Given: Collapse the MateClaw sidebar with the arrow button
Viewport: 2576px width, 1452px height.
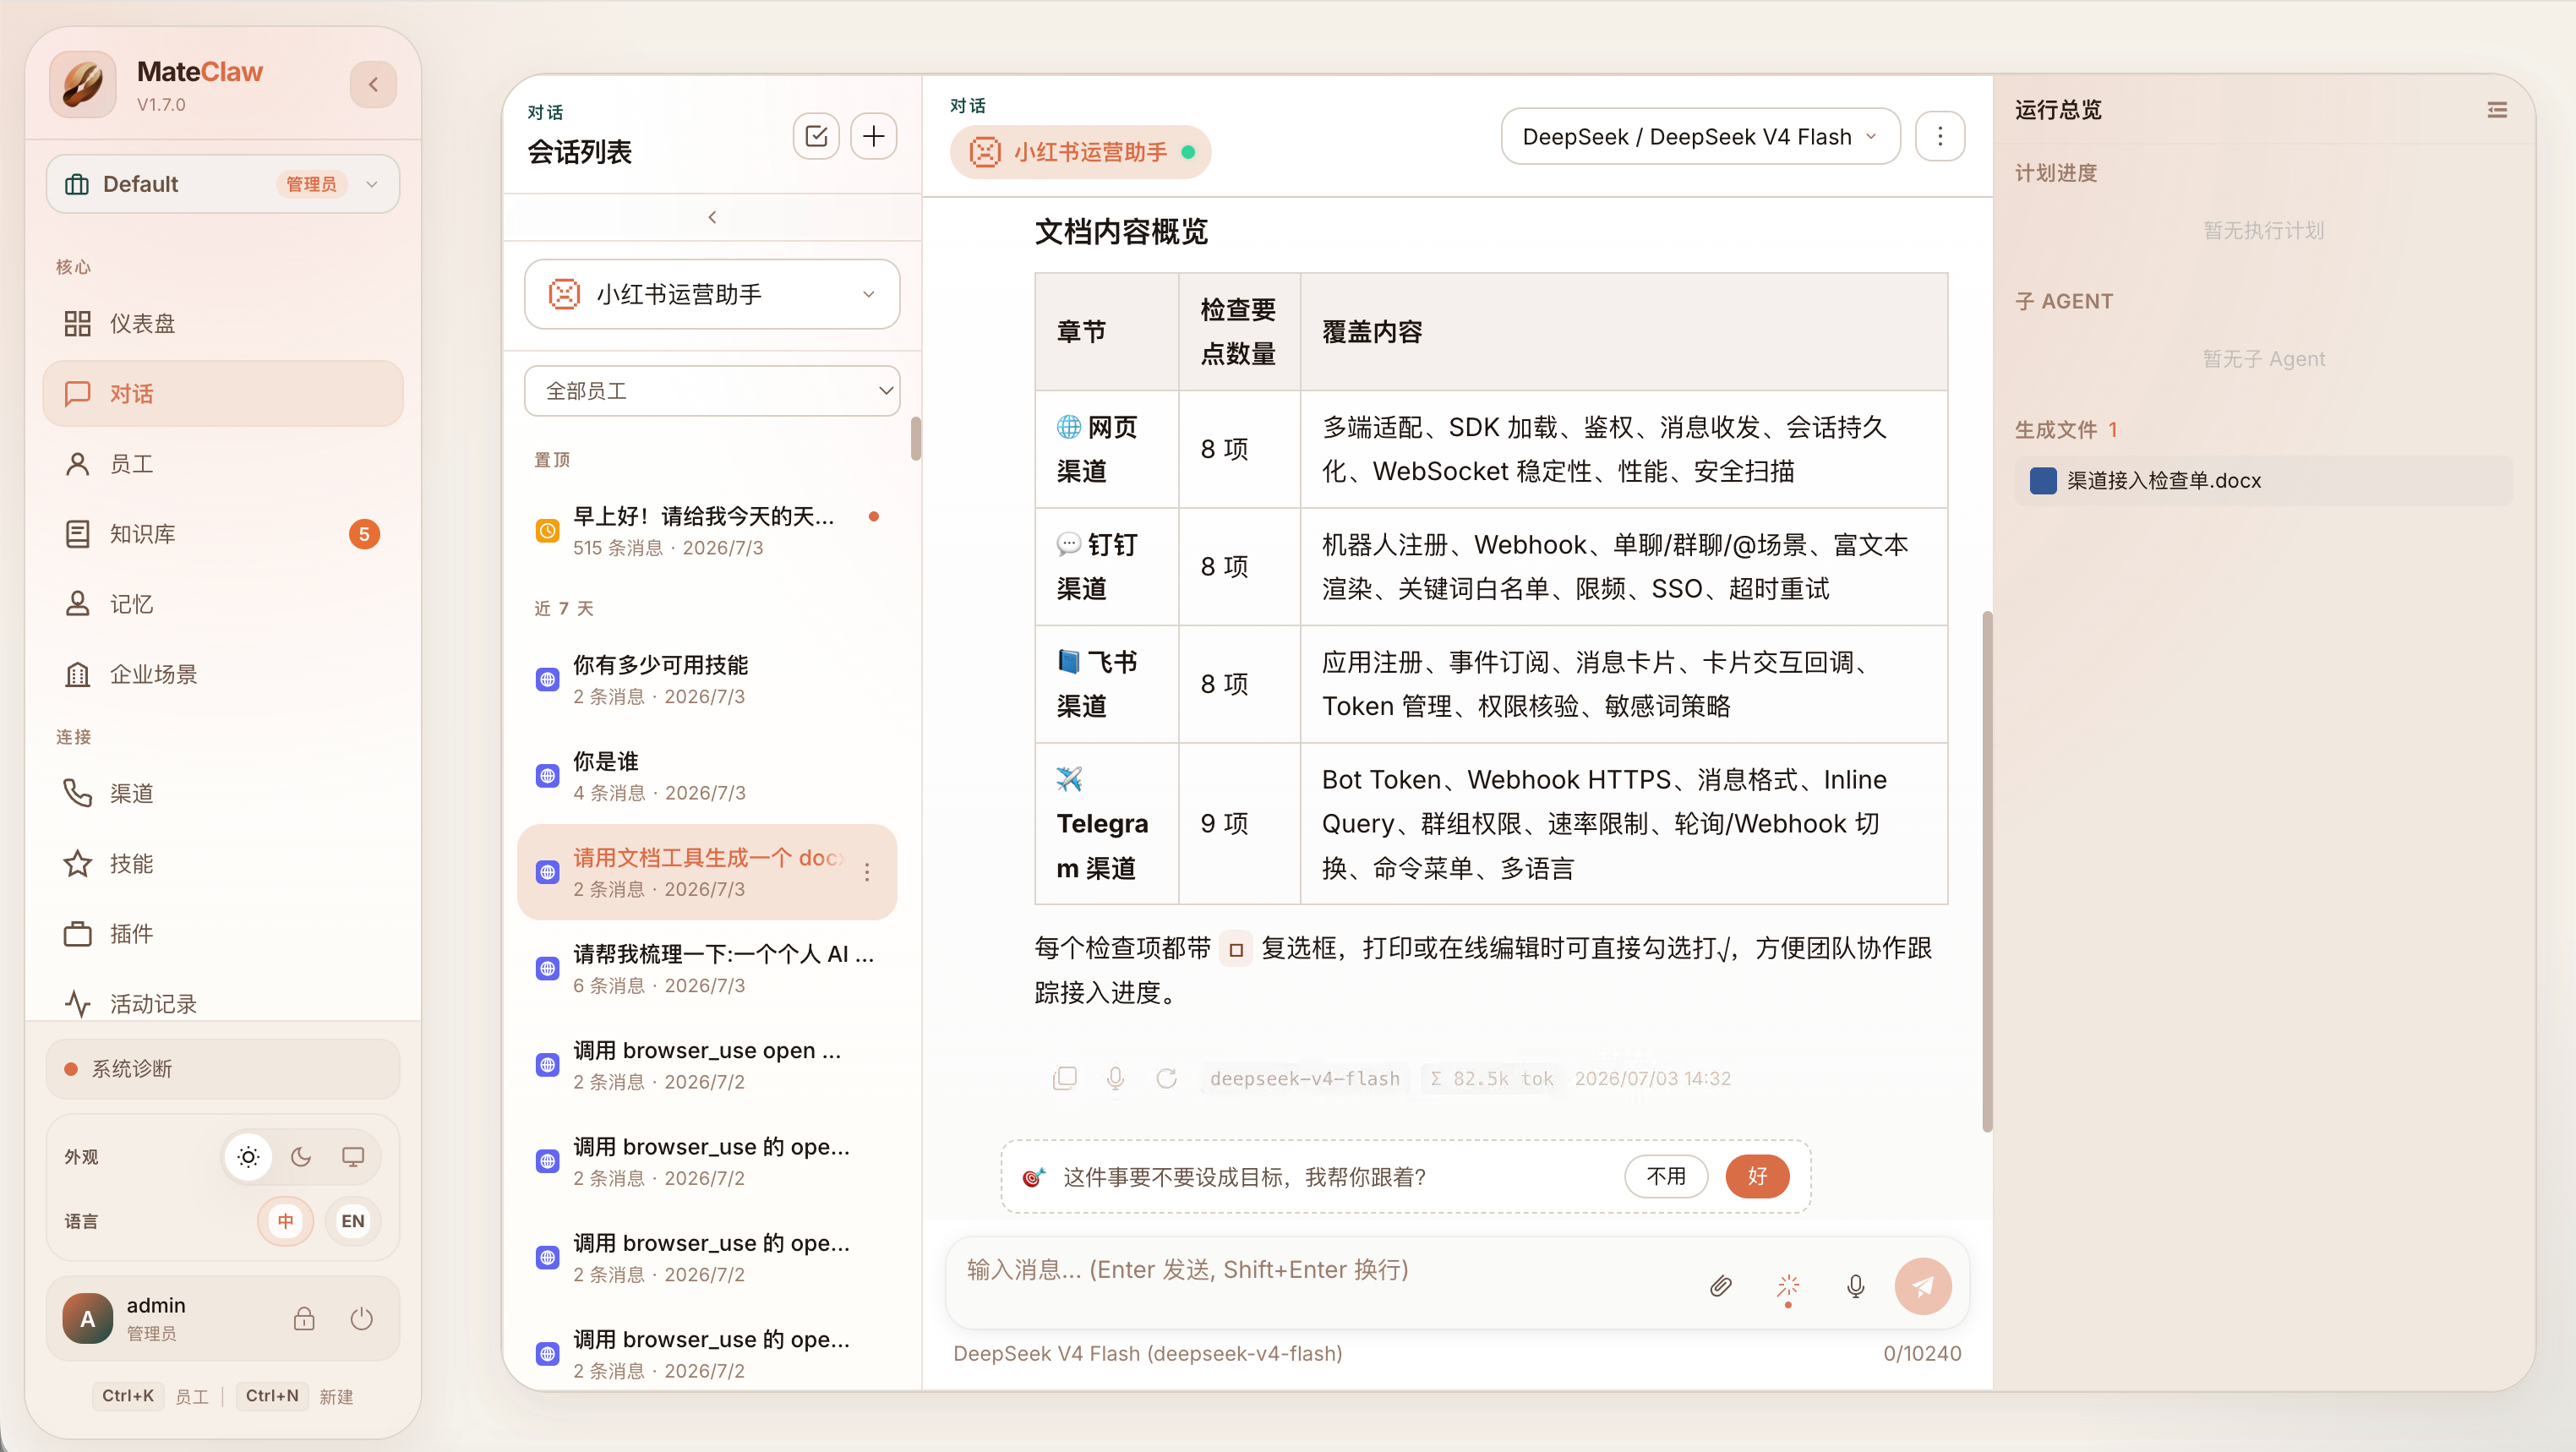Looking at the screenshot, I should click(373, 84).
